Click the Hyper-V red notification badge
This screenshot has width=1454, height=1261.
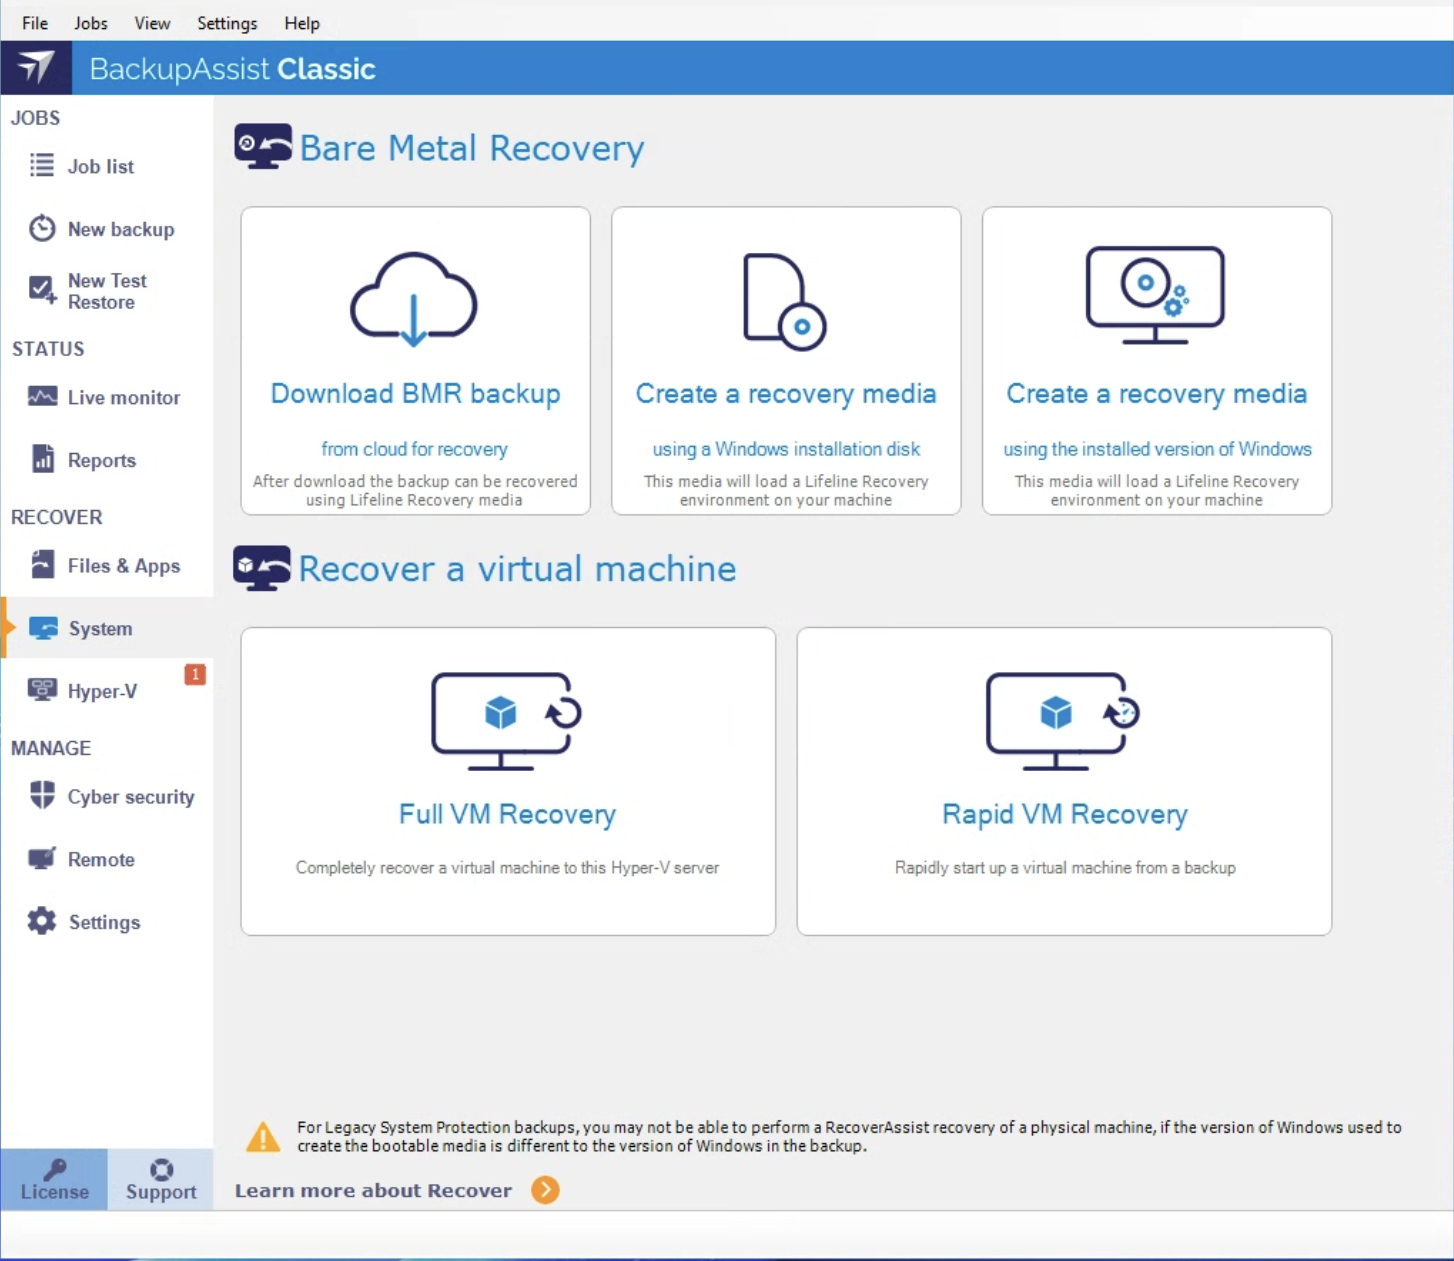pyautogui.click(x=195, y=674)
